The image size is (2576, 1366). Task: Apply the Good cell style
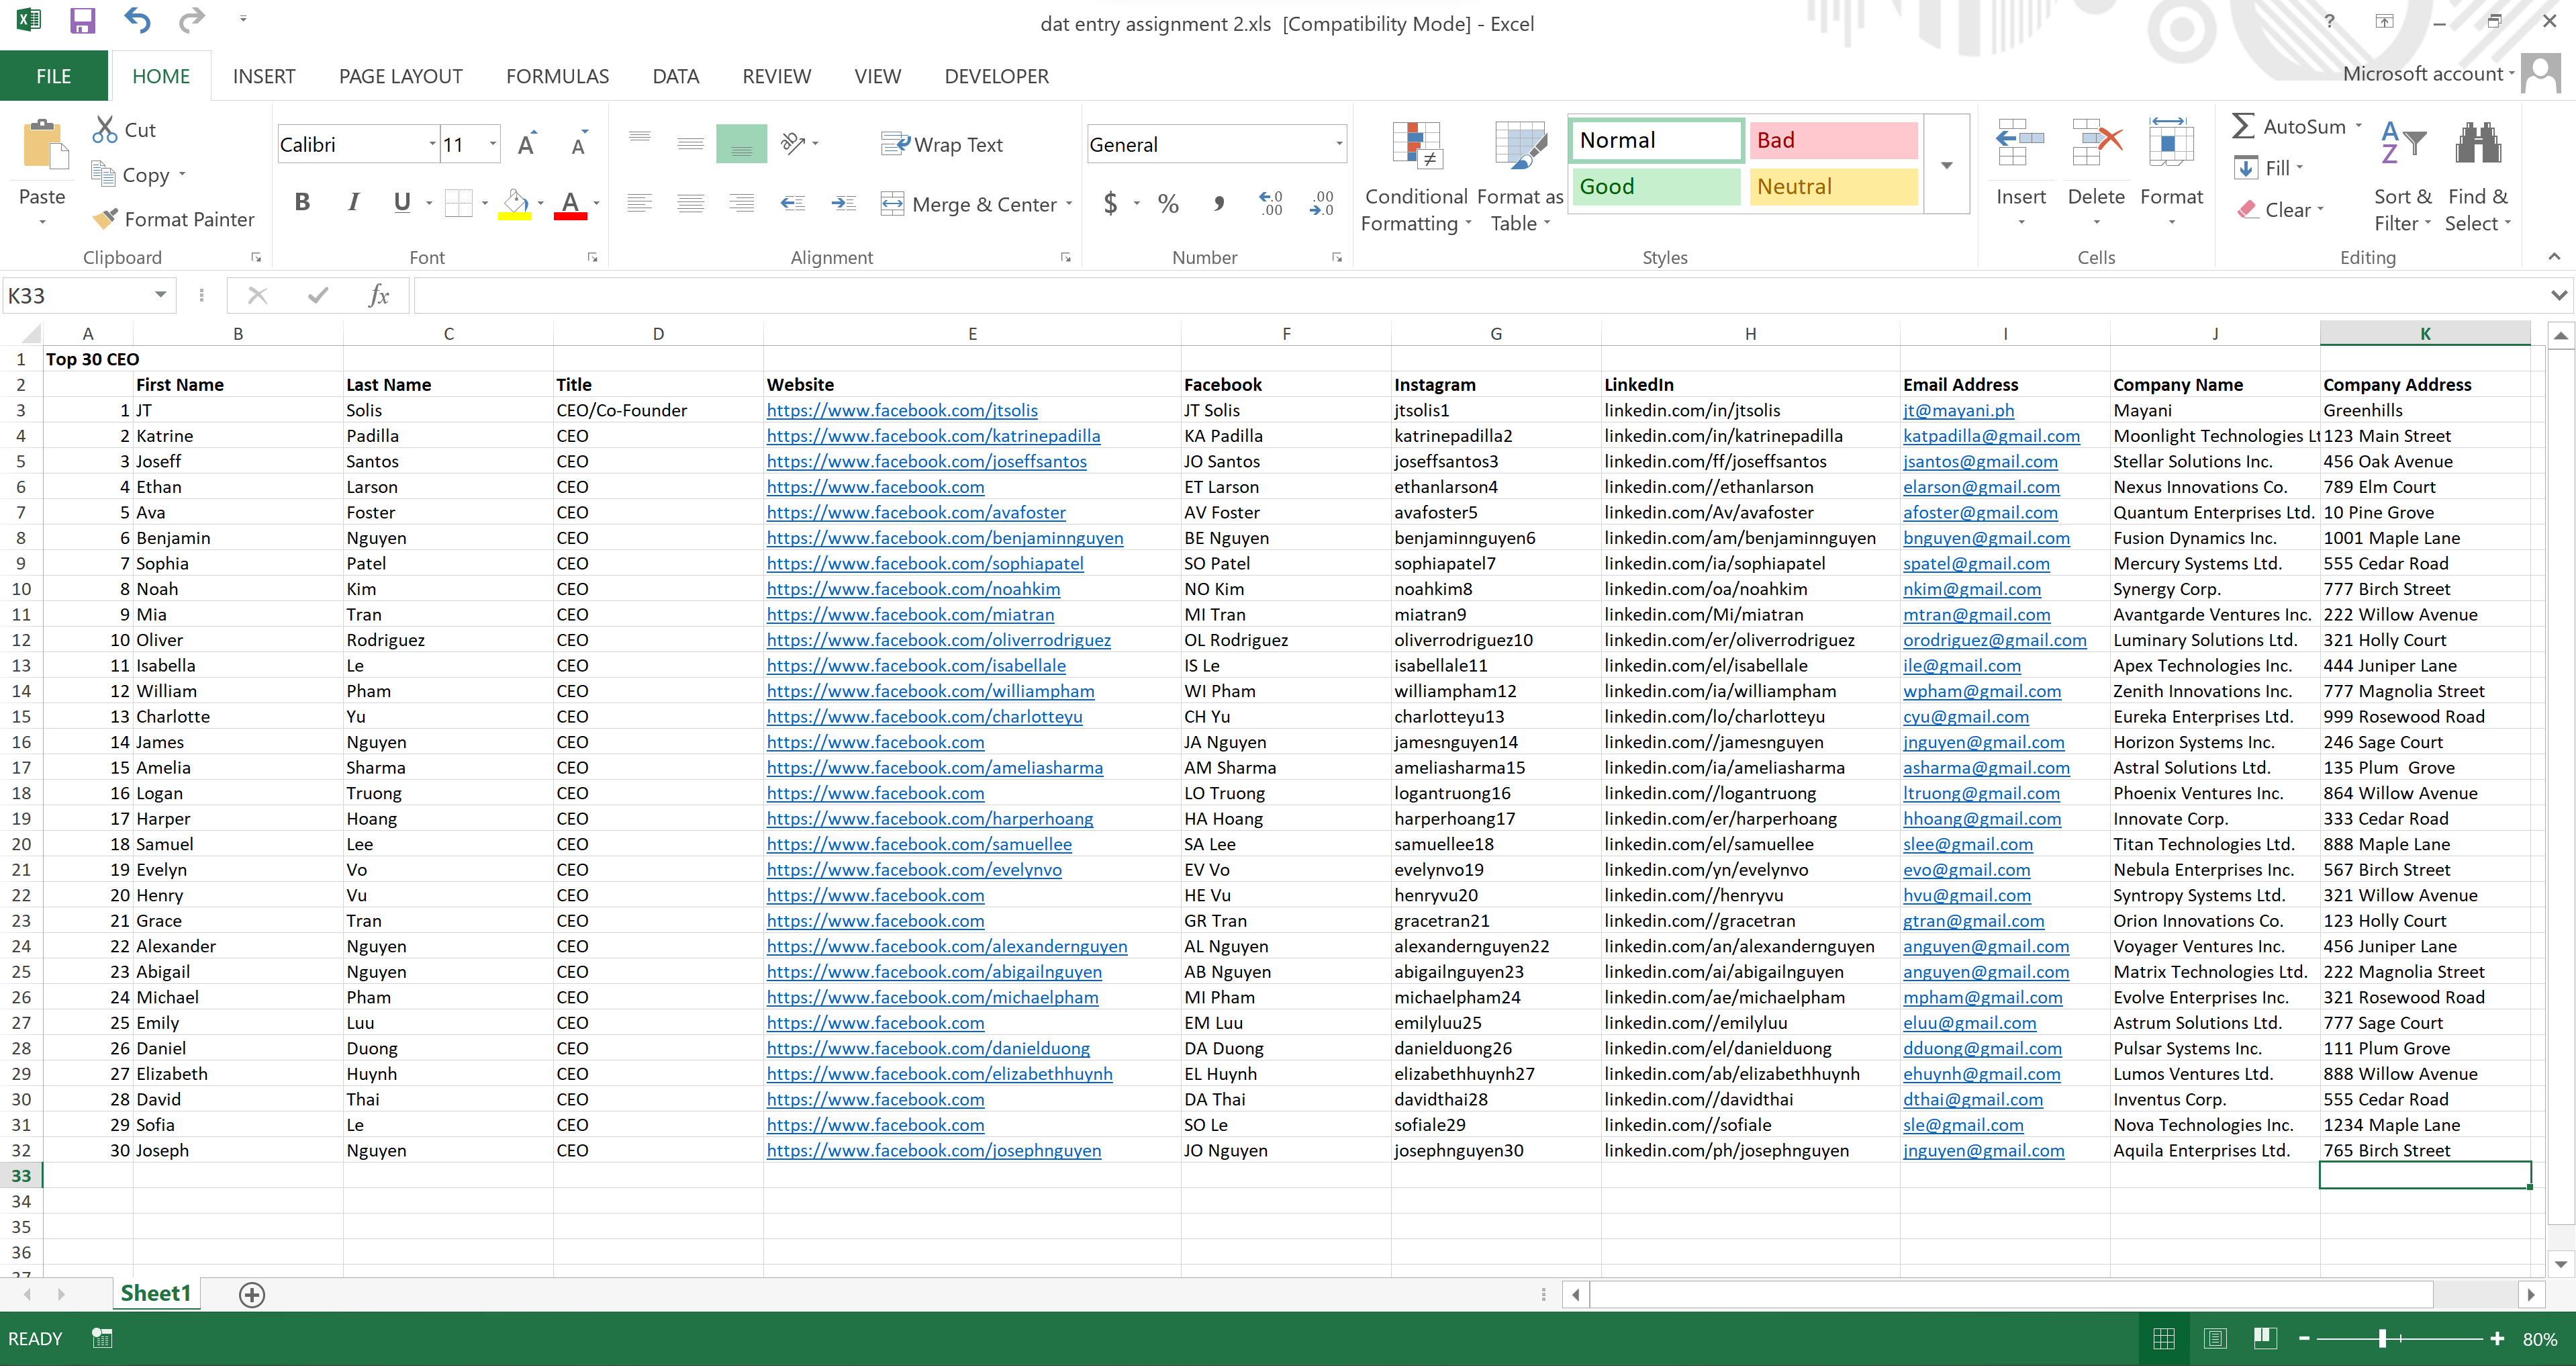(x=1656, y=186)
